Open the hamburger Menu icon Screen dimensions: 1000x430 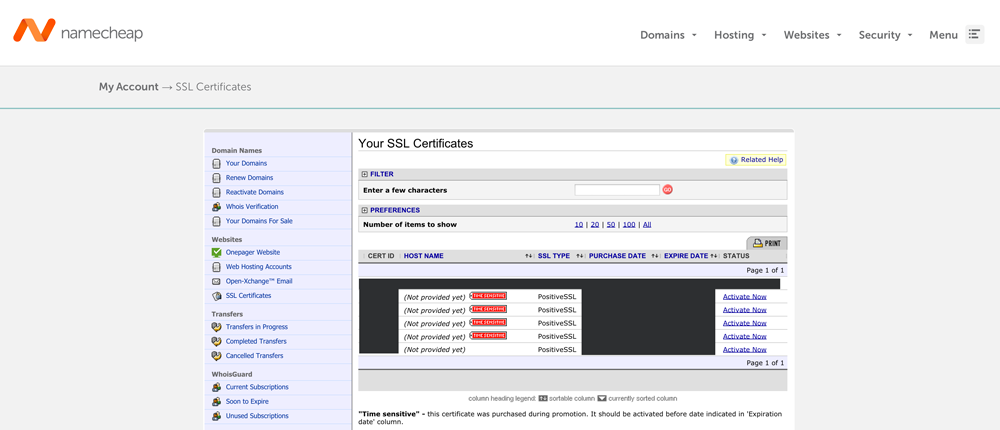[974, 34]
